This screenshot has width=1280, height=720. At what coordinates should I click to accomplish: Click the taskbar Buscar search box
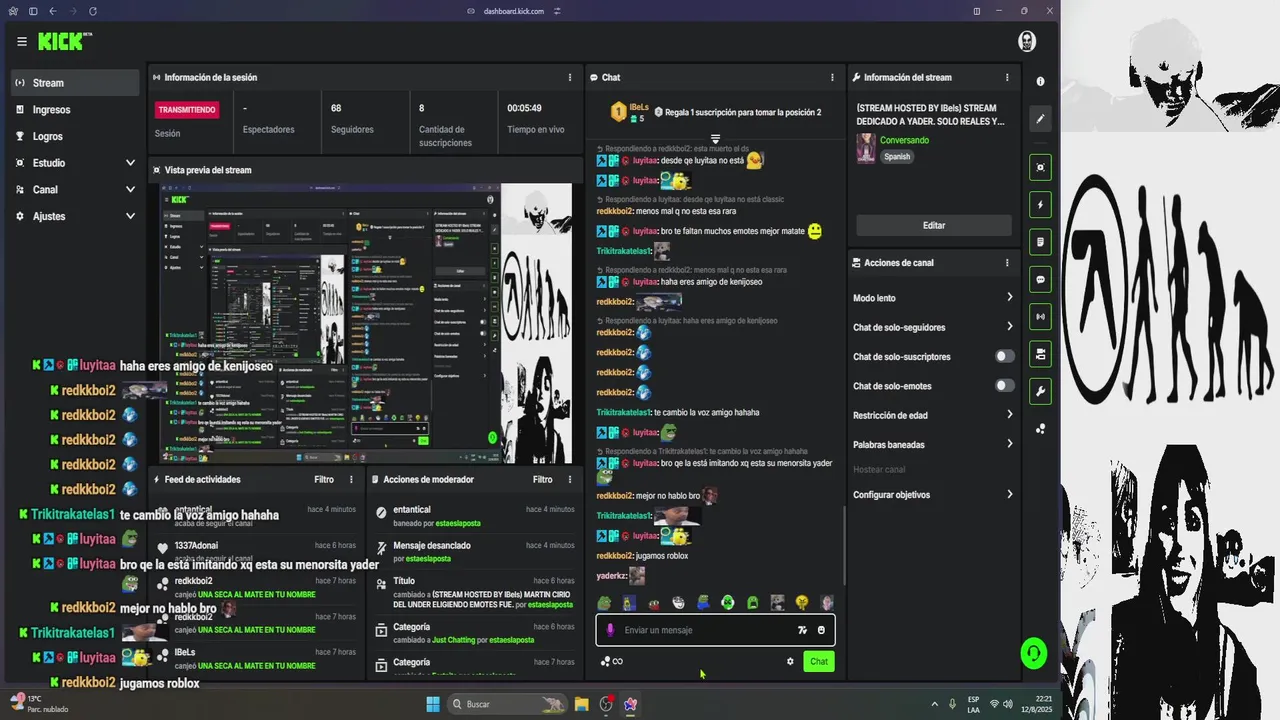click(508, 704)
